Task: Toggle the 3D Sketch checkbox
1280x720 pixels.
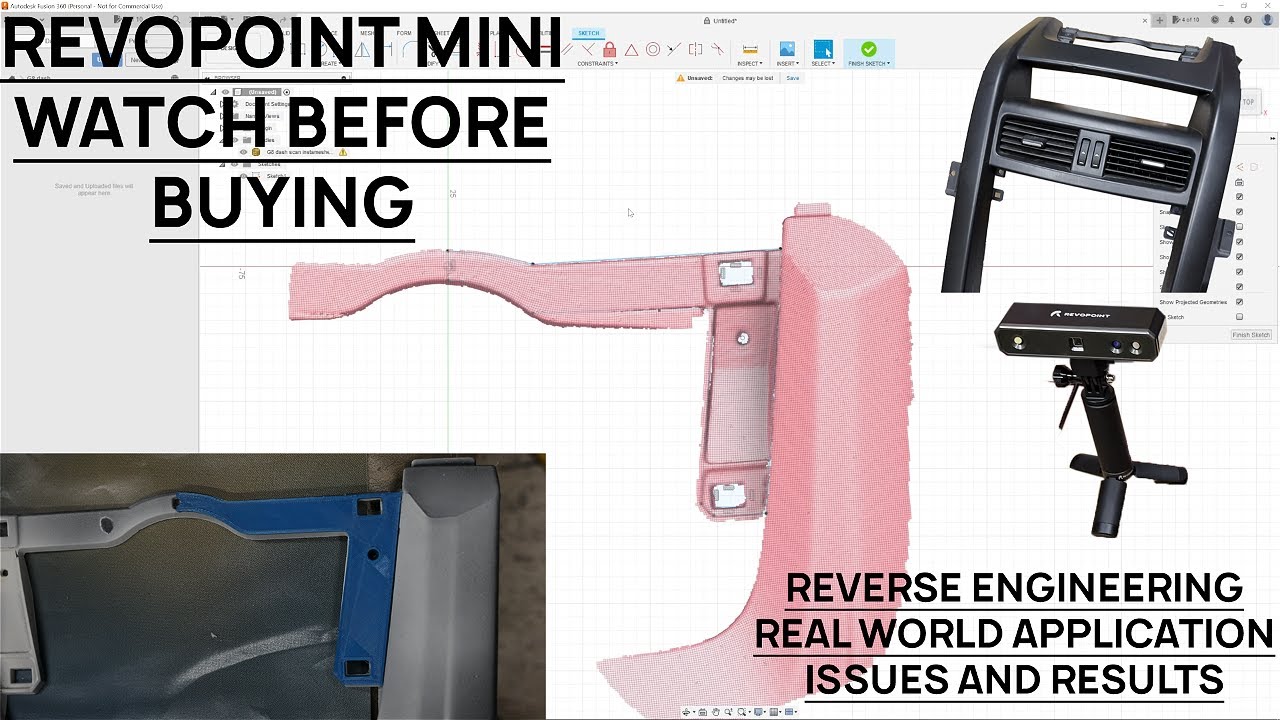Action: tap(1239, 317)
